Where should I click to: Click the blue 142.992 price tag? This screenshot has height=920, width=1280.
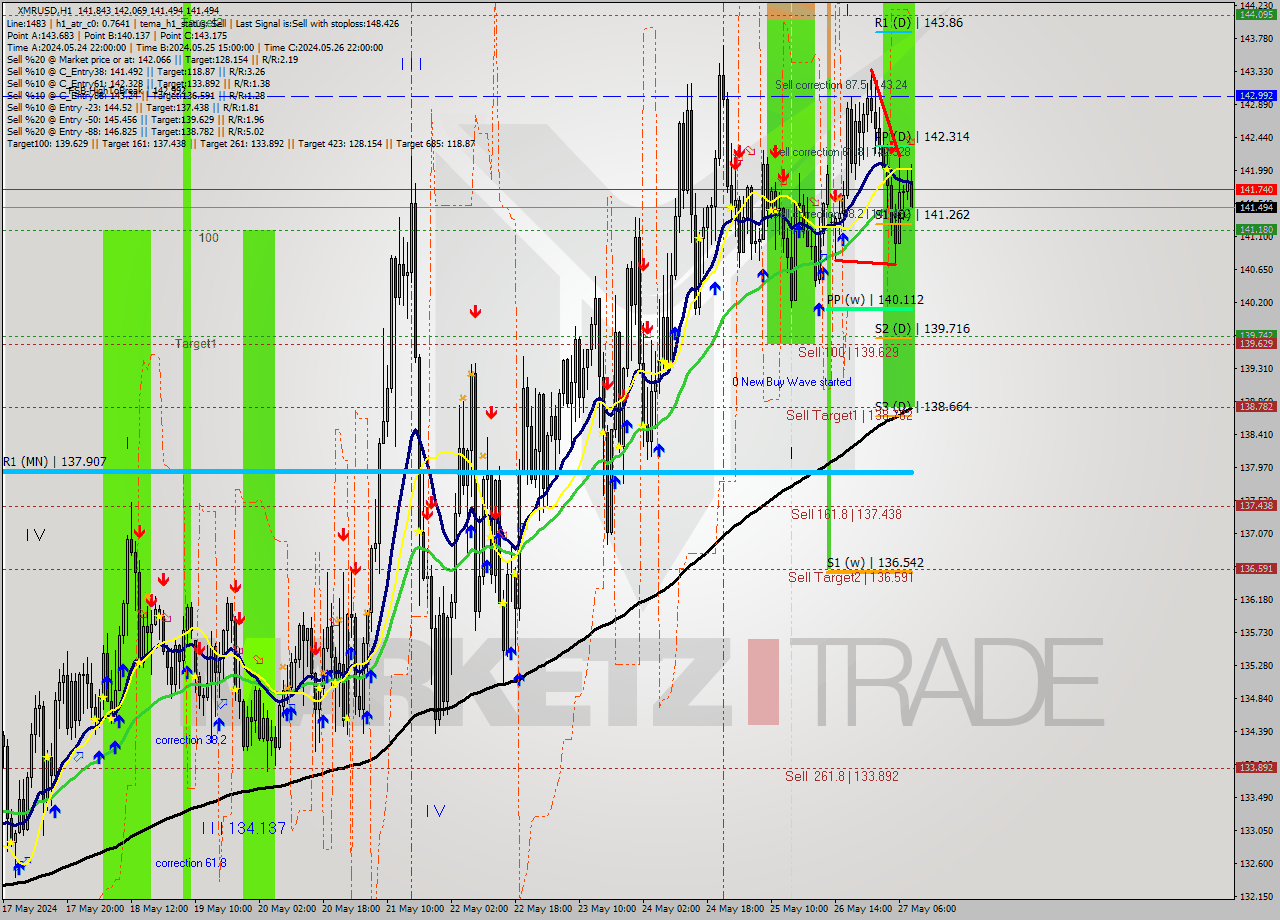point(1256,96)
